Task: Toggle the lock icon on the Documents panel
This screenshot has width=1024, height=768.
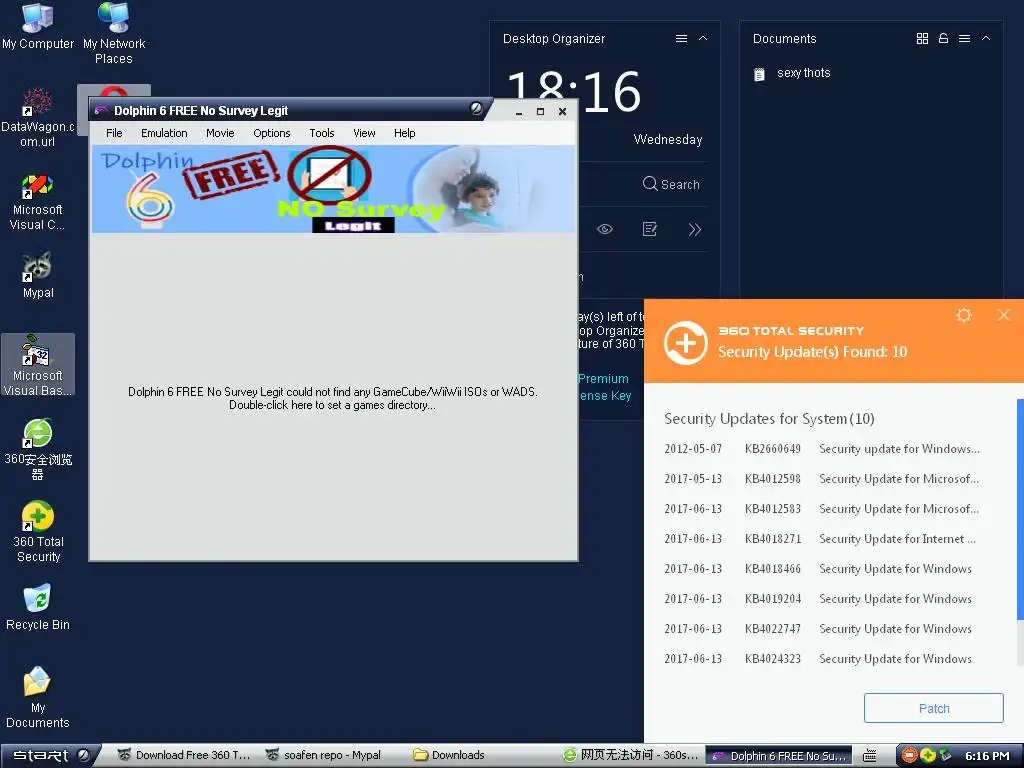Action: point(943,39)
